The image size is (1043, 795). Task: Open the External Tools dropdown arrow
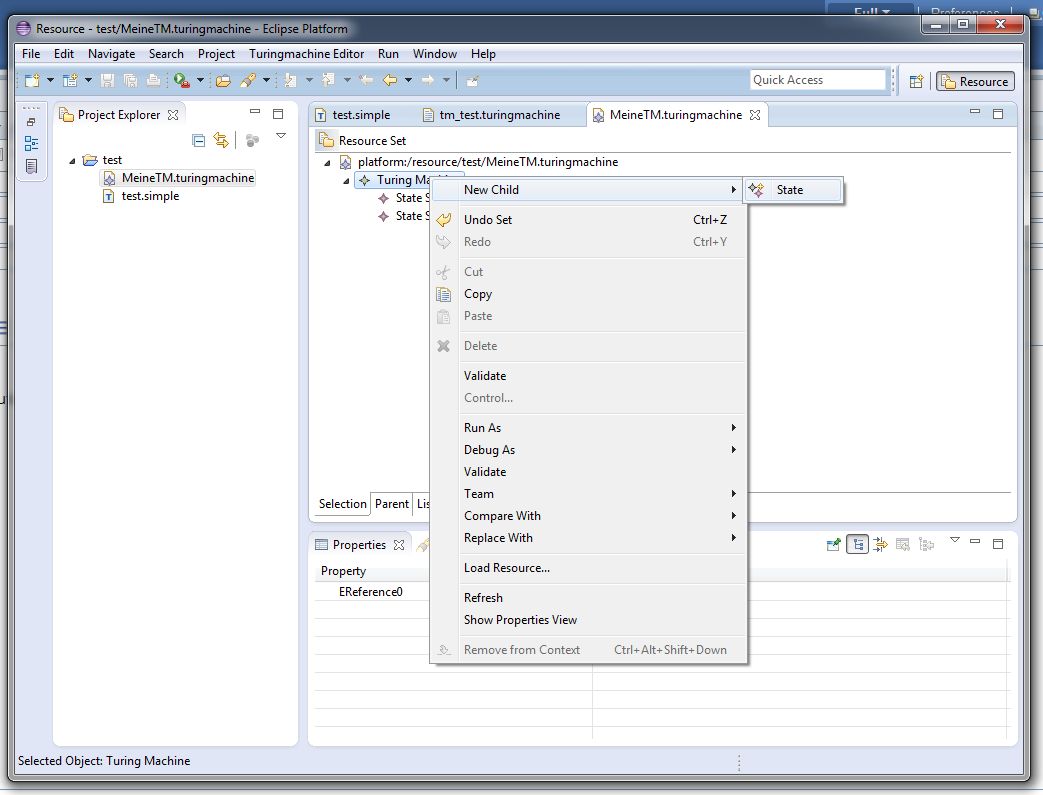(200, 80)
